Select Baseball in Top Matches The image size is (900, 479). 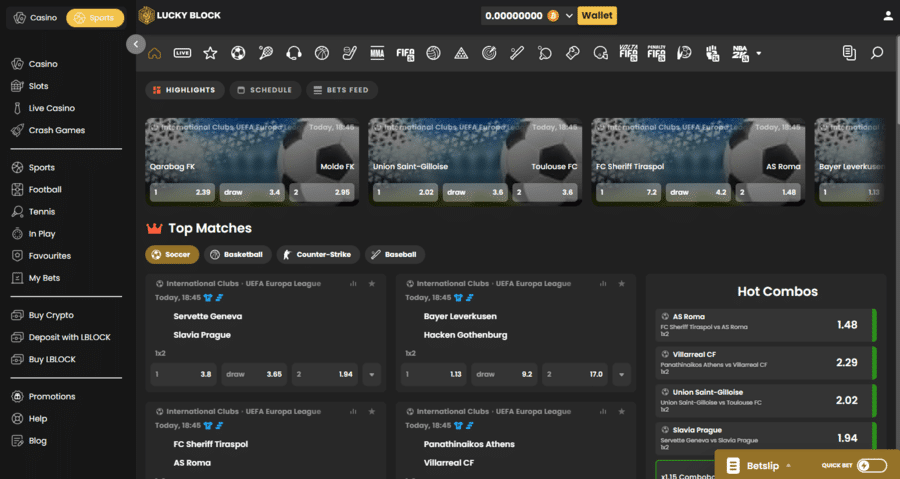394,255
